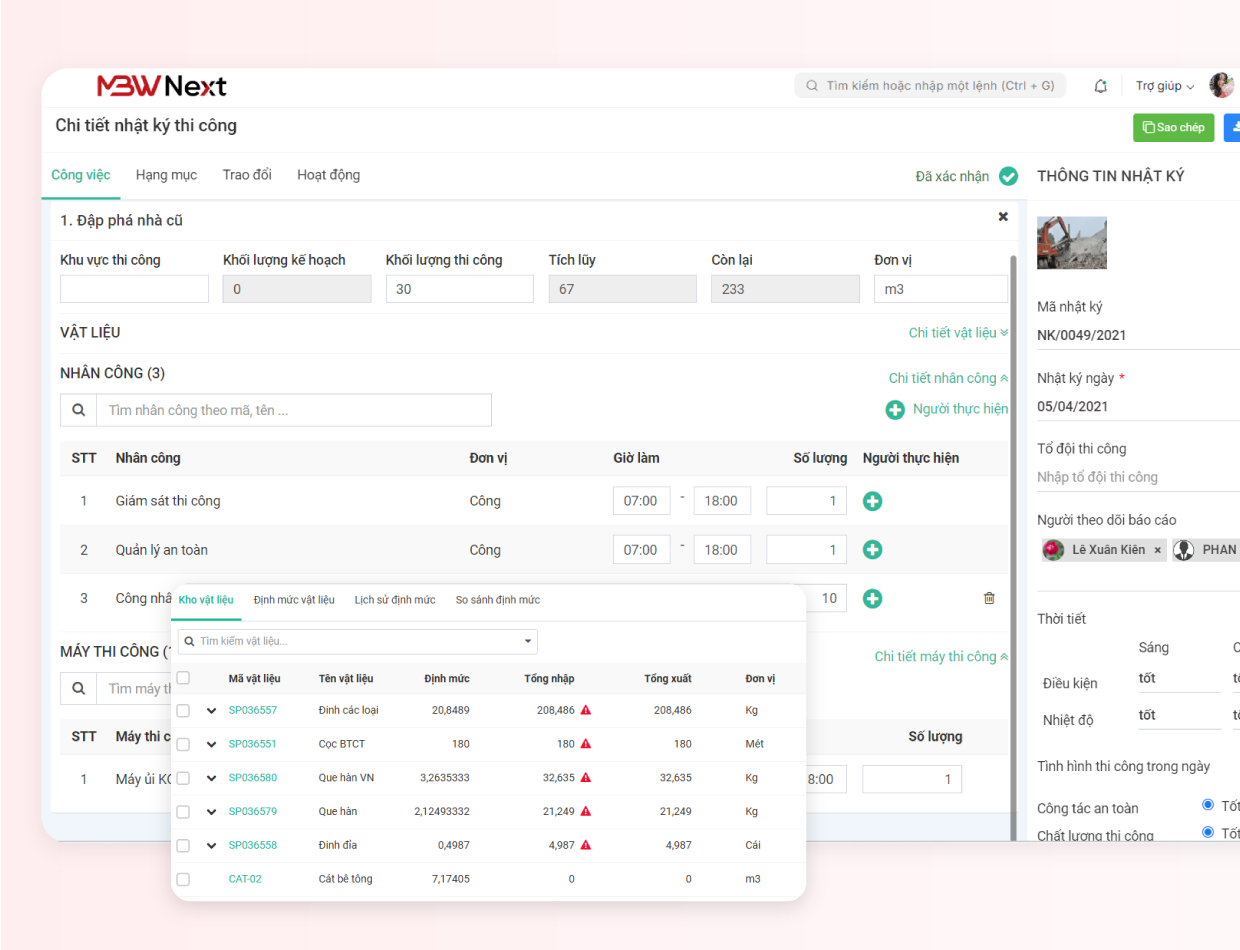Click the trash icon in row 3
The image size is (1240, 950).
point(989,598)
